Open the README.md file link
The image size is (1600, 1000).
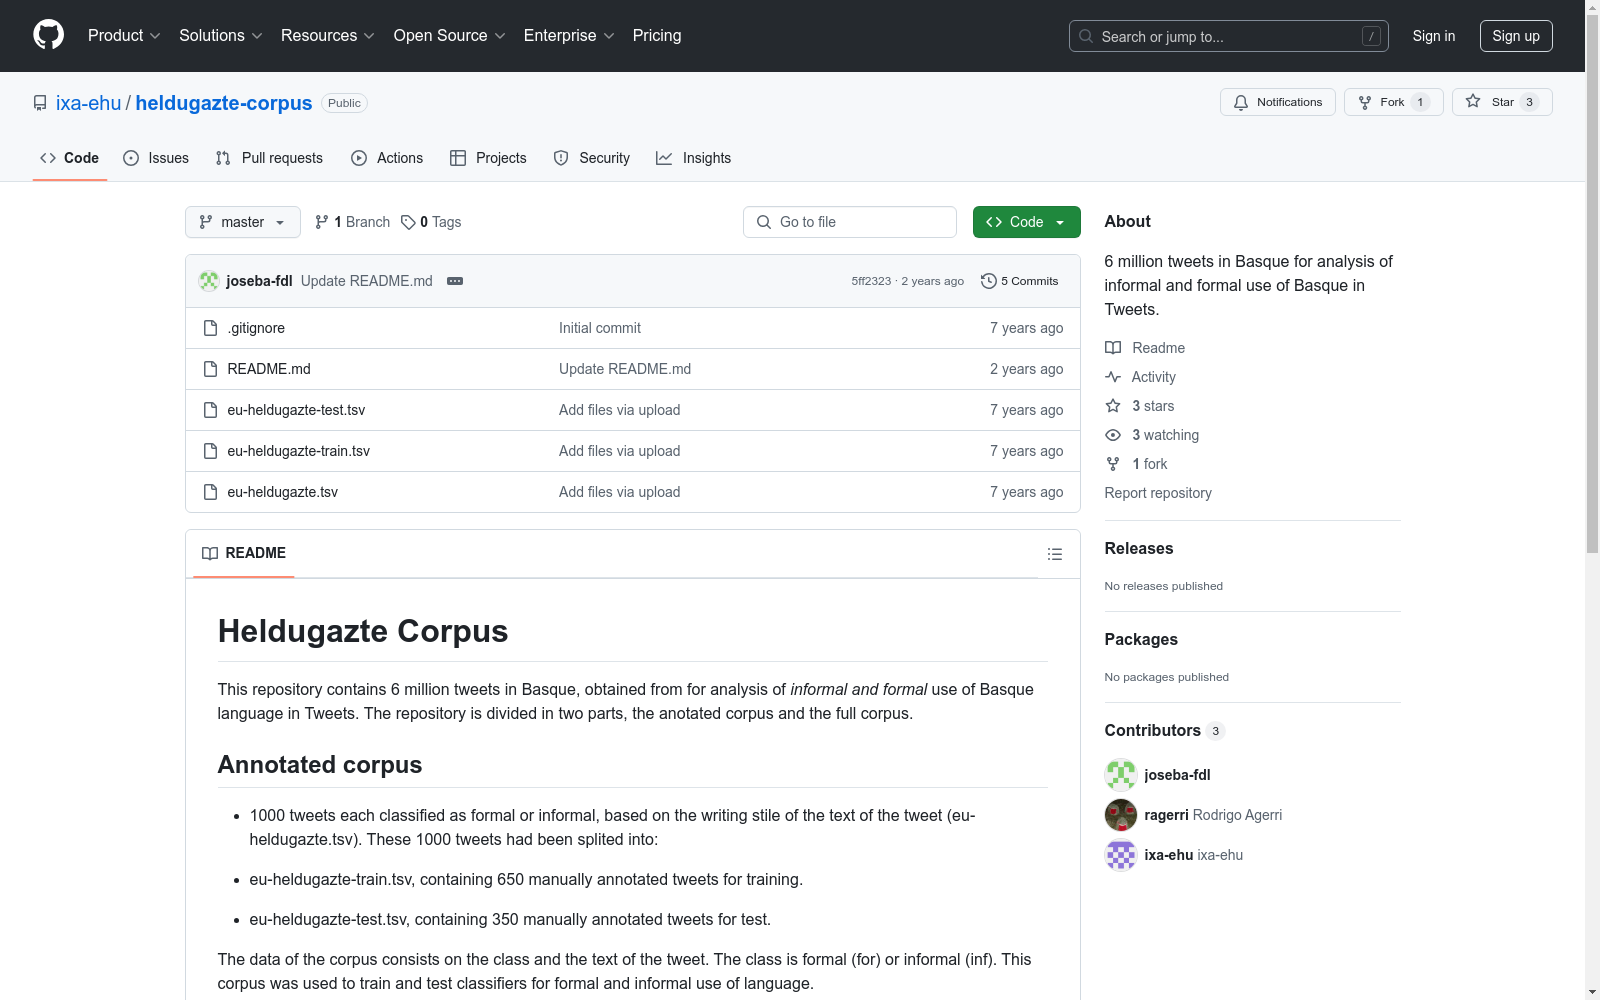click(269, 369)
